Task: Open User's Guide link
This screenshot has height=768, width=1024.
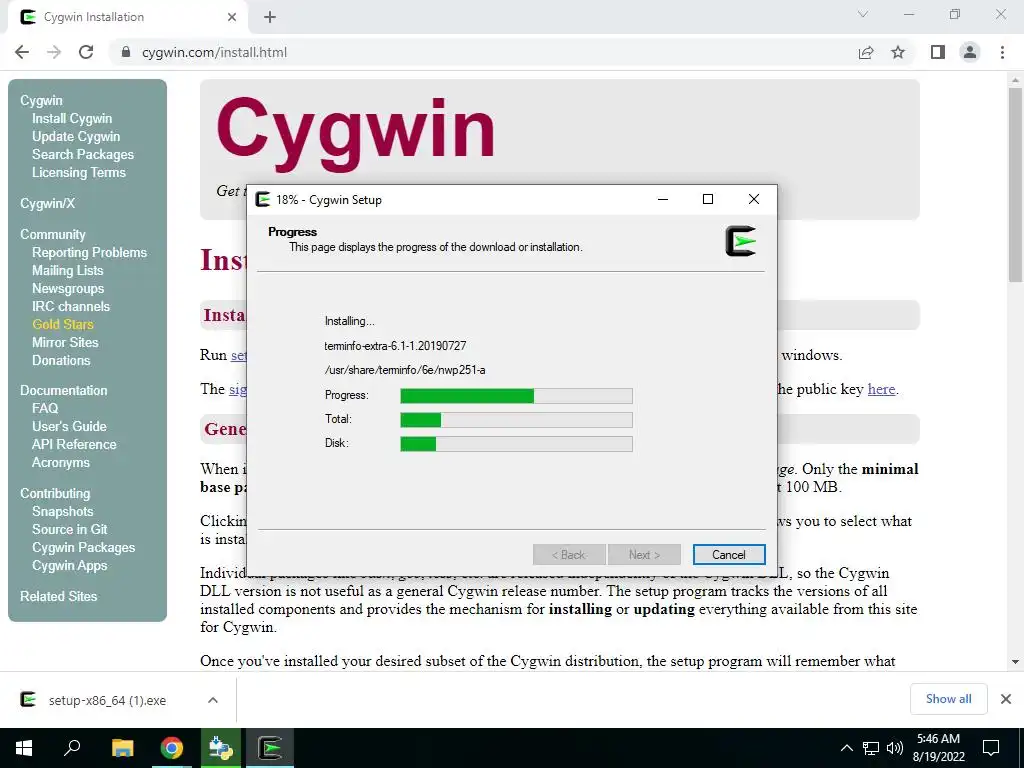Action: pos(69,426)
